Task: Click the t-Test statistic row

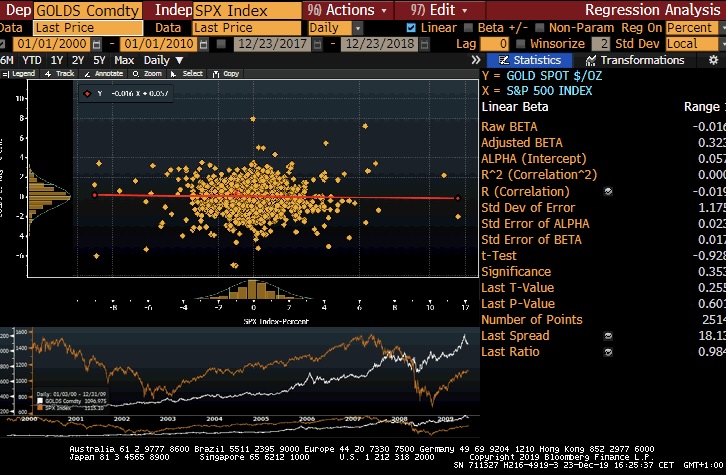Action: (x=603, y=256)
